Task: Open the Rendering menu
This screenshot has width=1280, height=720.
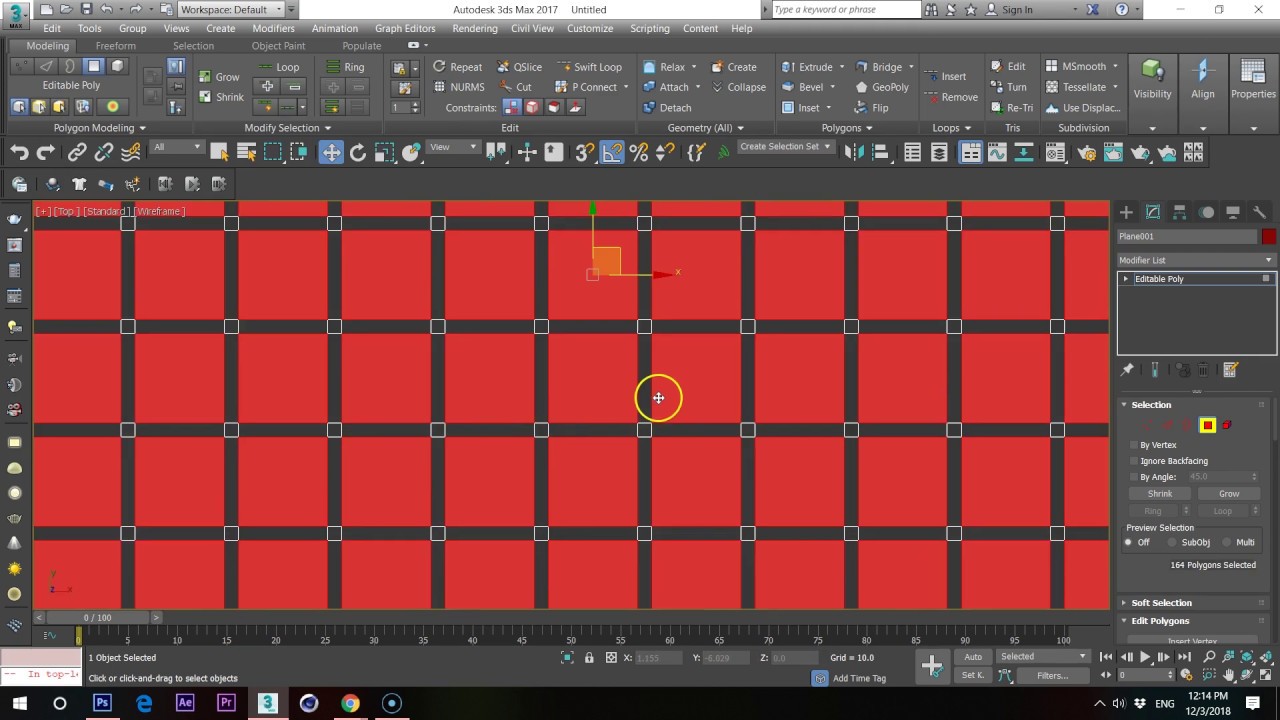Action: [475, 28]
